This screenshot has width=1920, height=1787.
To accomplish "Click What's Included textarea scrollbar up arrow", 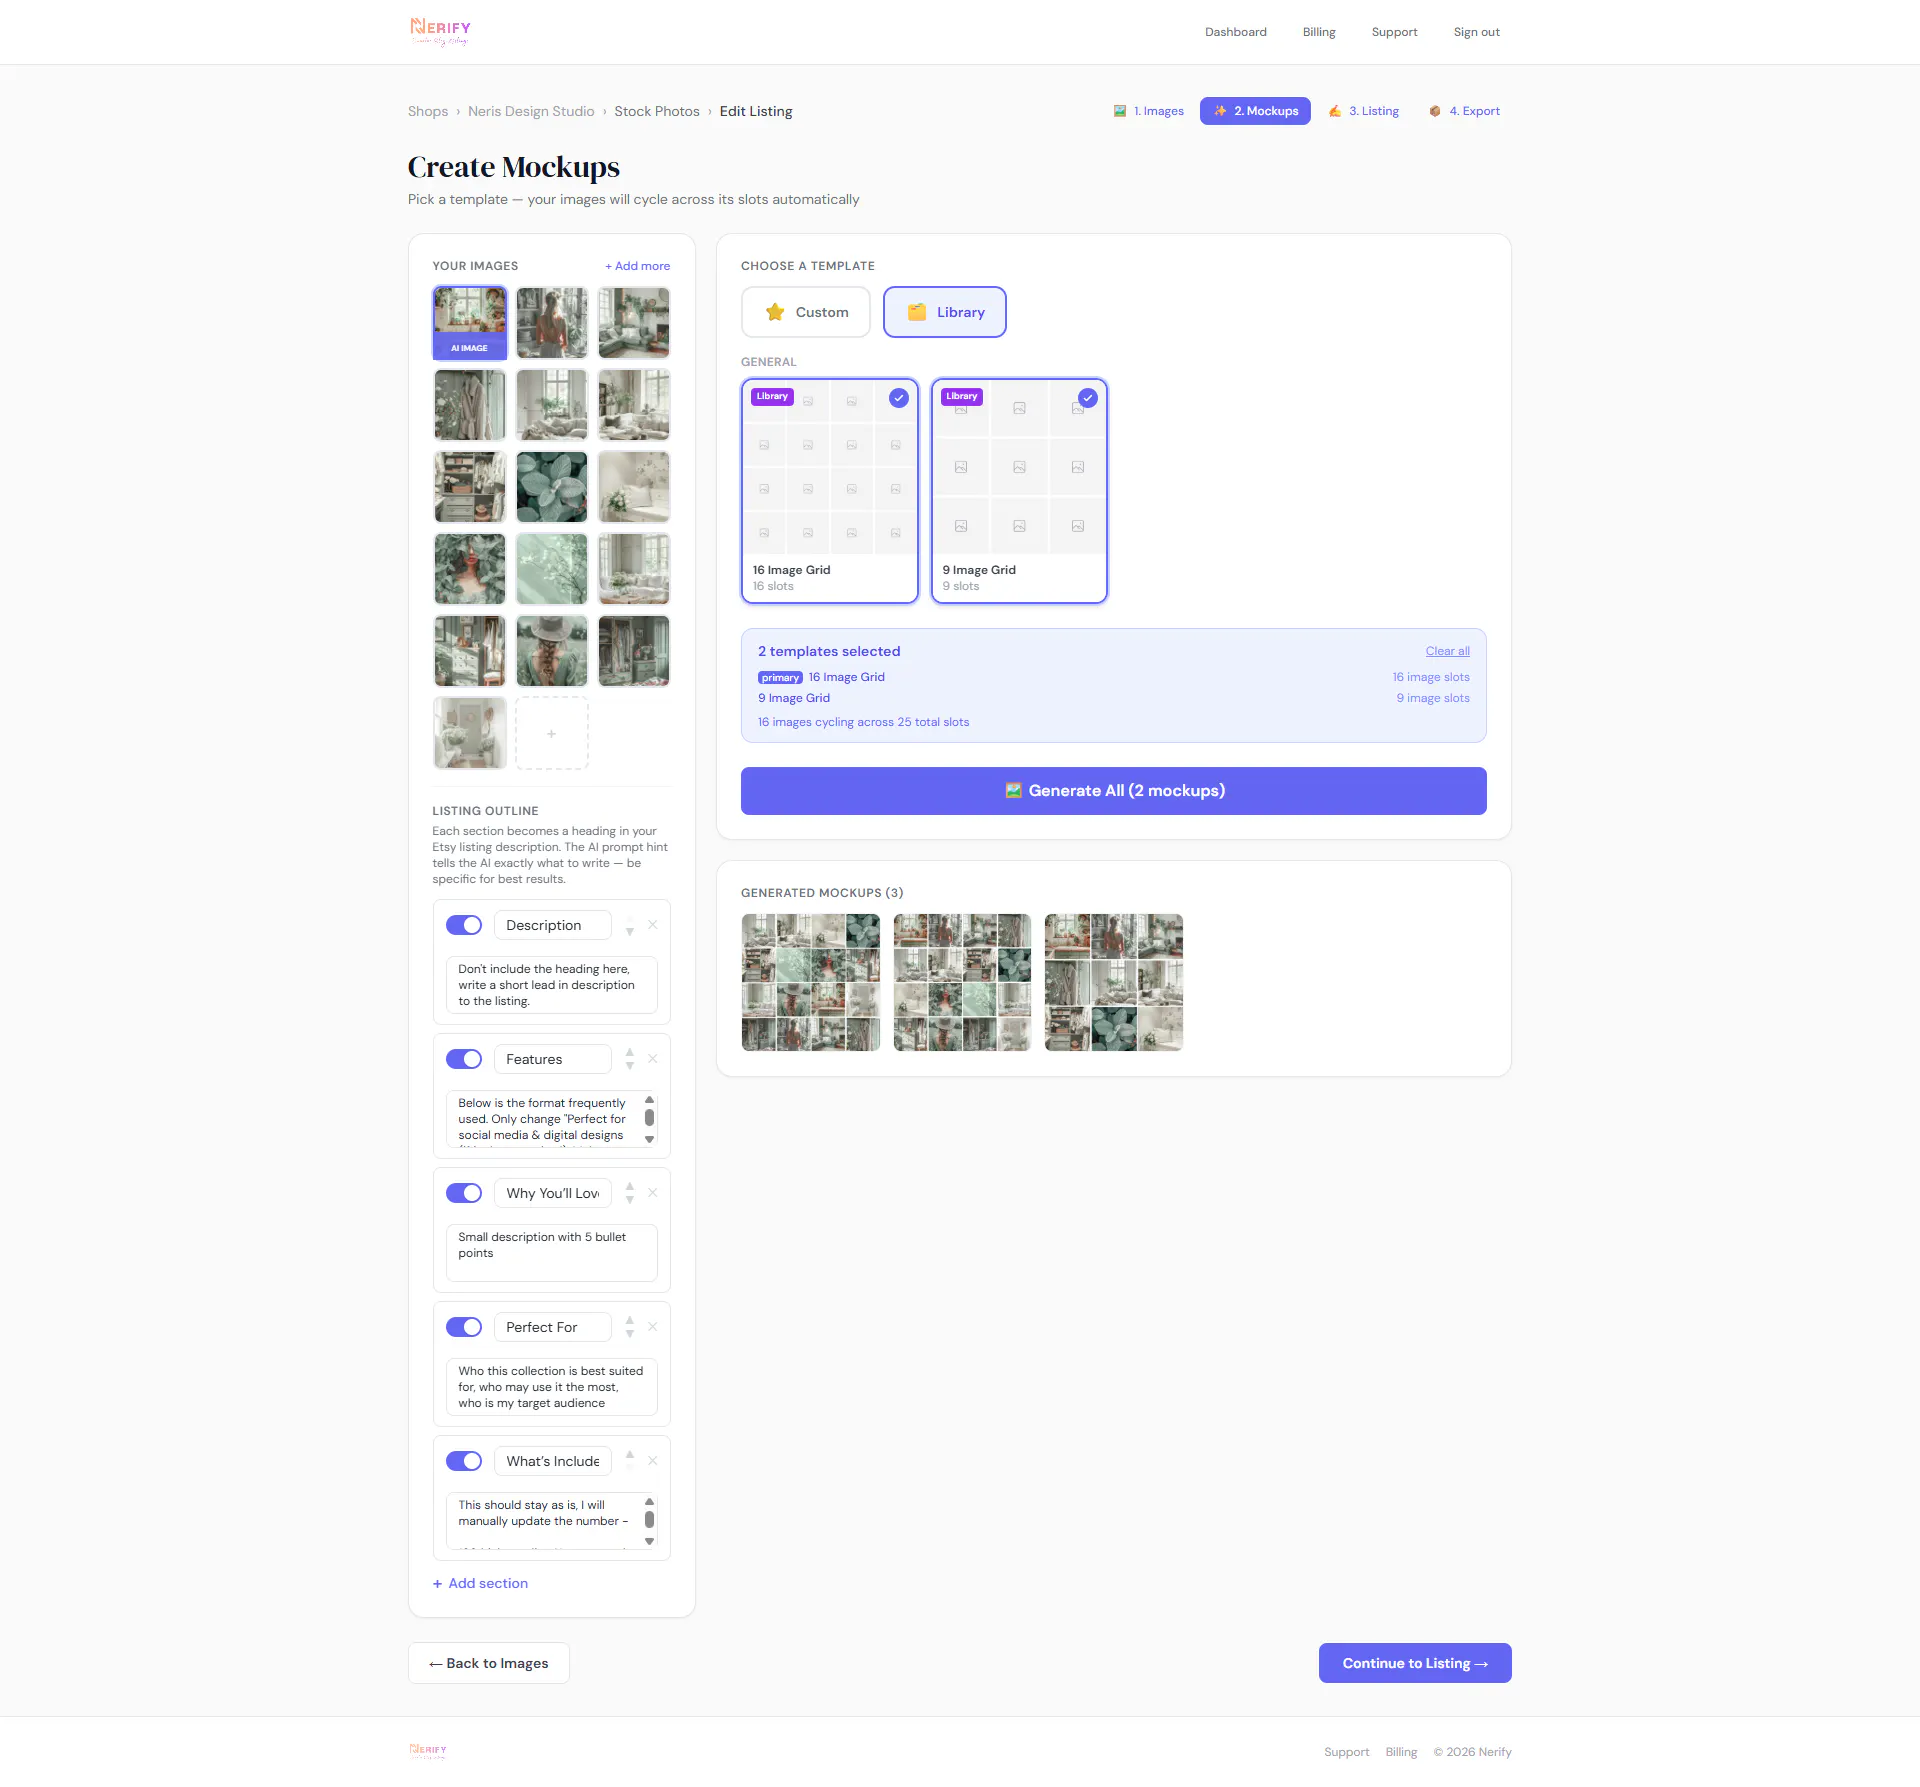I will point(650,1502).
